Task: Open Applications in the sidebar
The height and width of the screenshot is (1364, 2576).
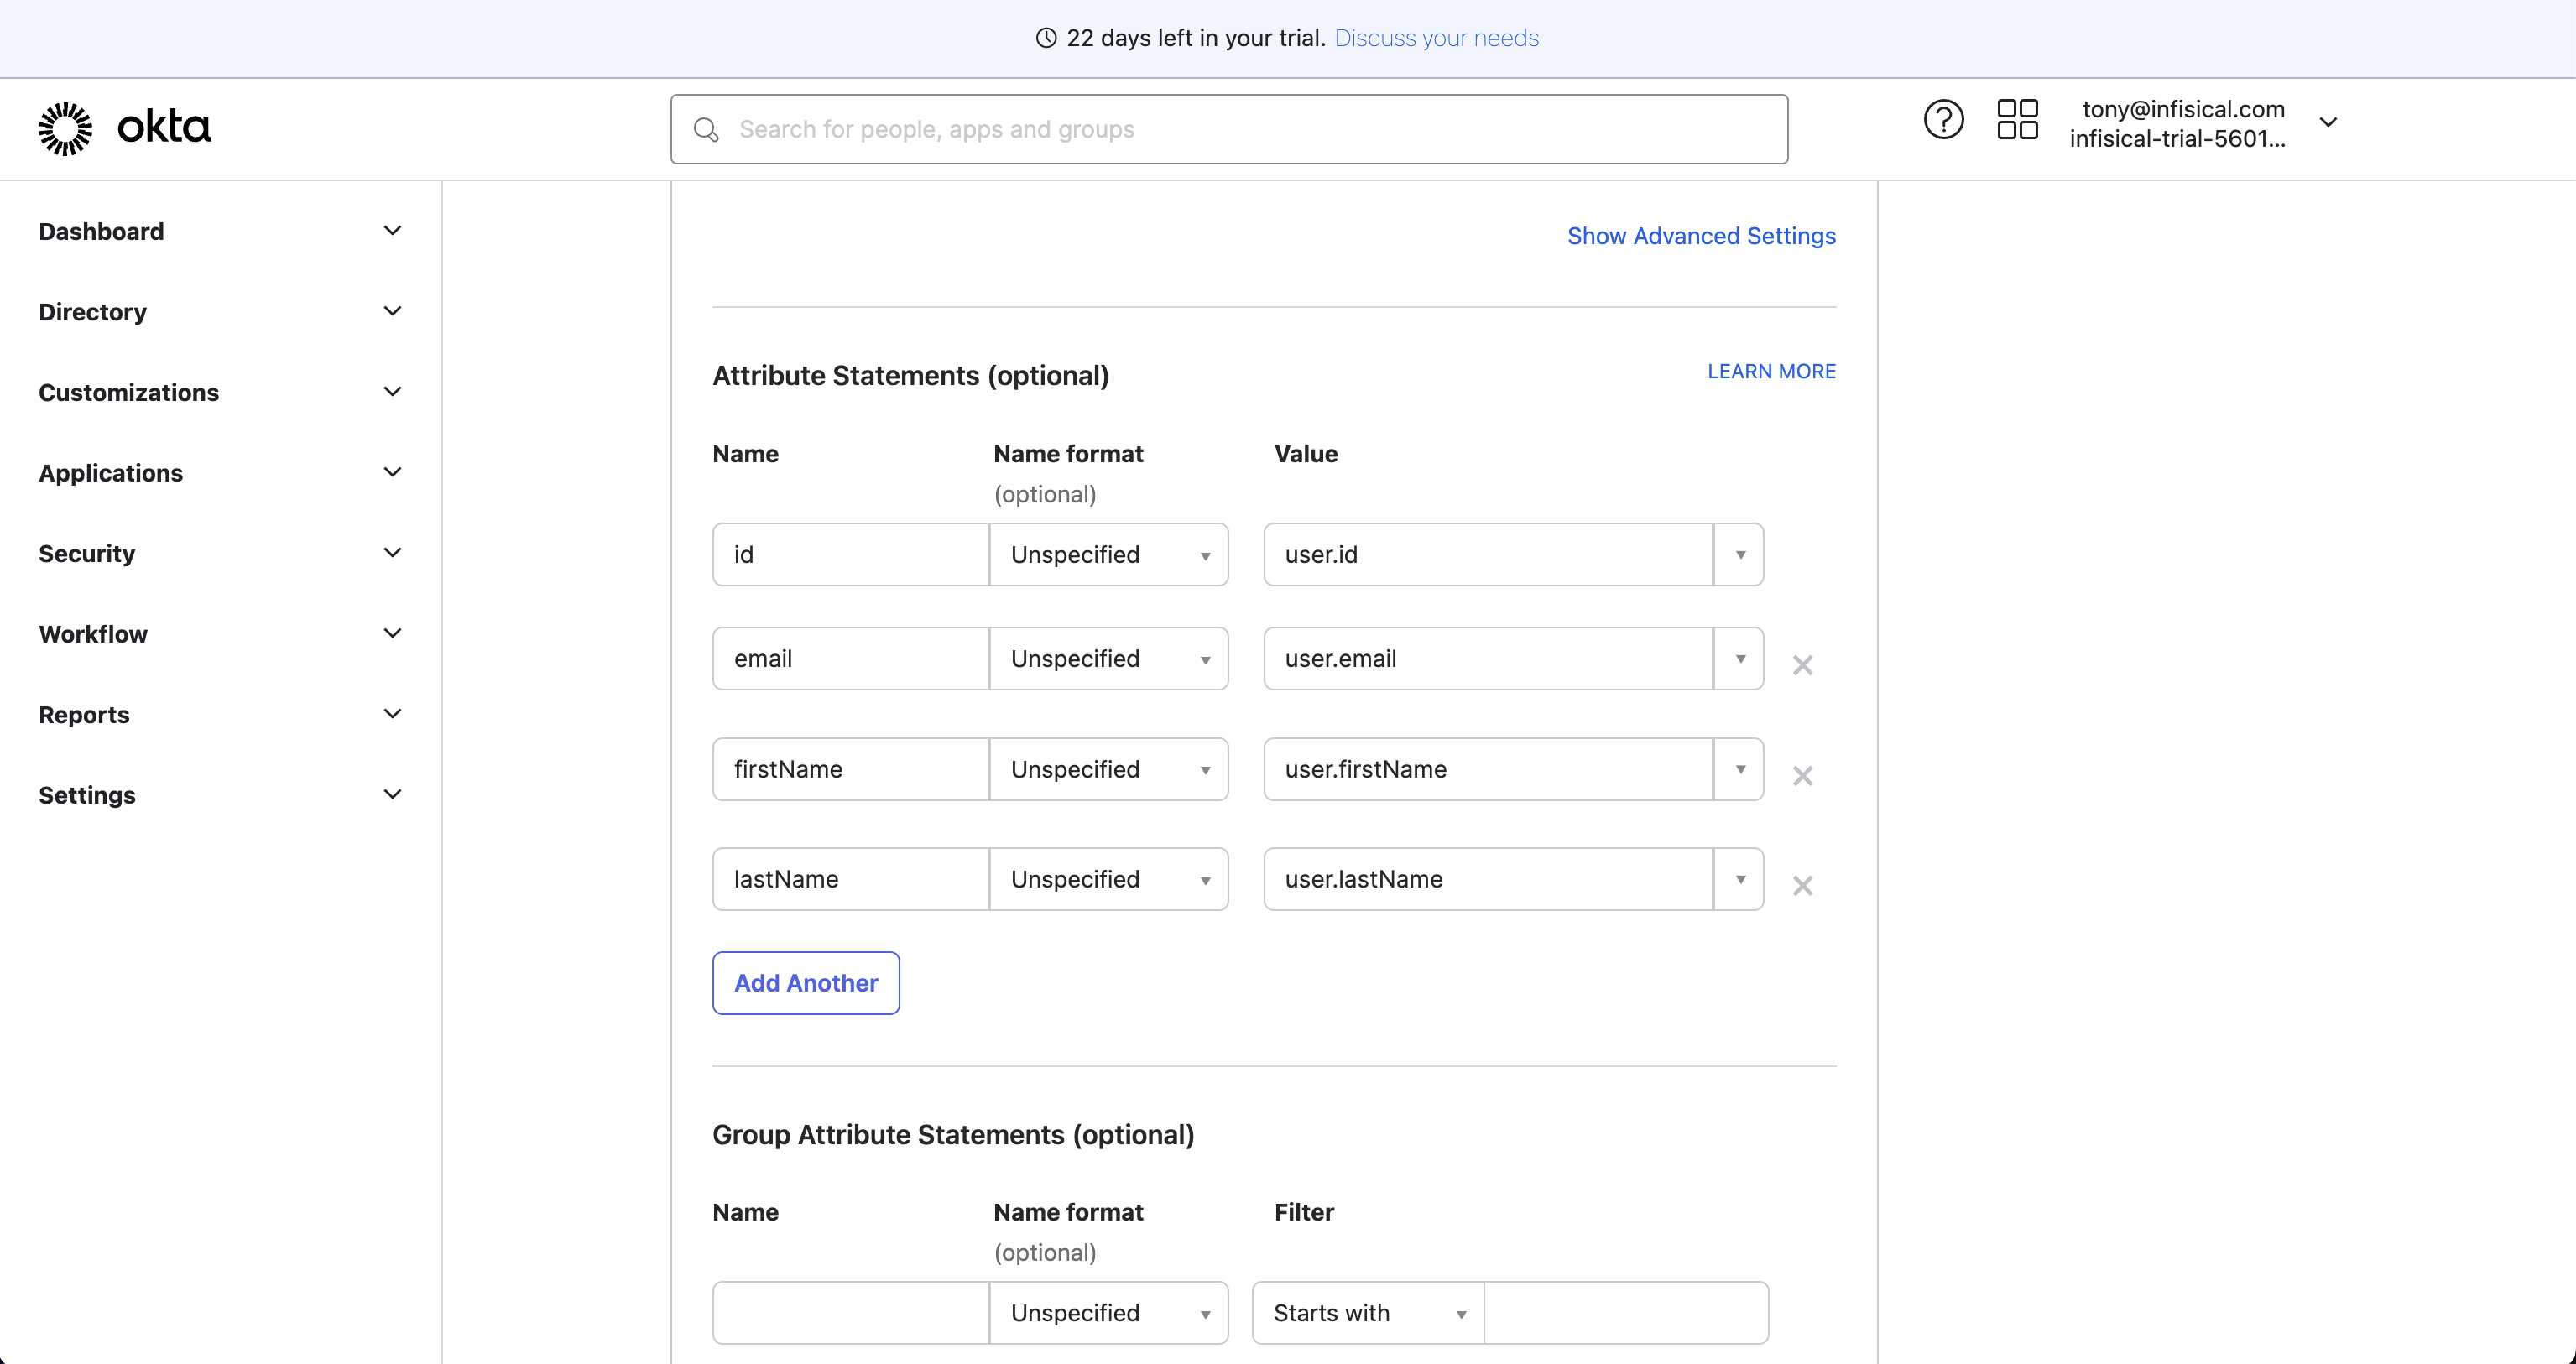Action: (111, 473)
